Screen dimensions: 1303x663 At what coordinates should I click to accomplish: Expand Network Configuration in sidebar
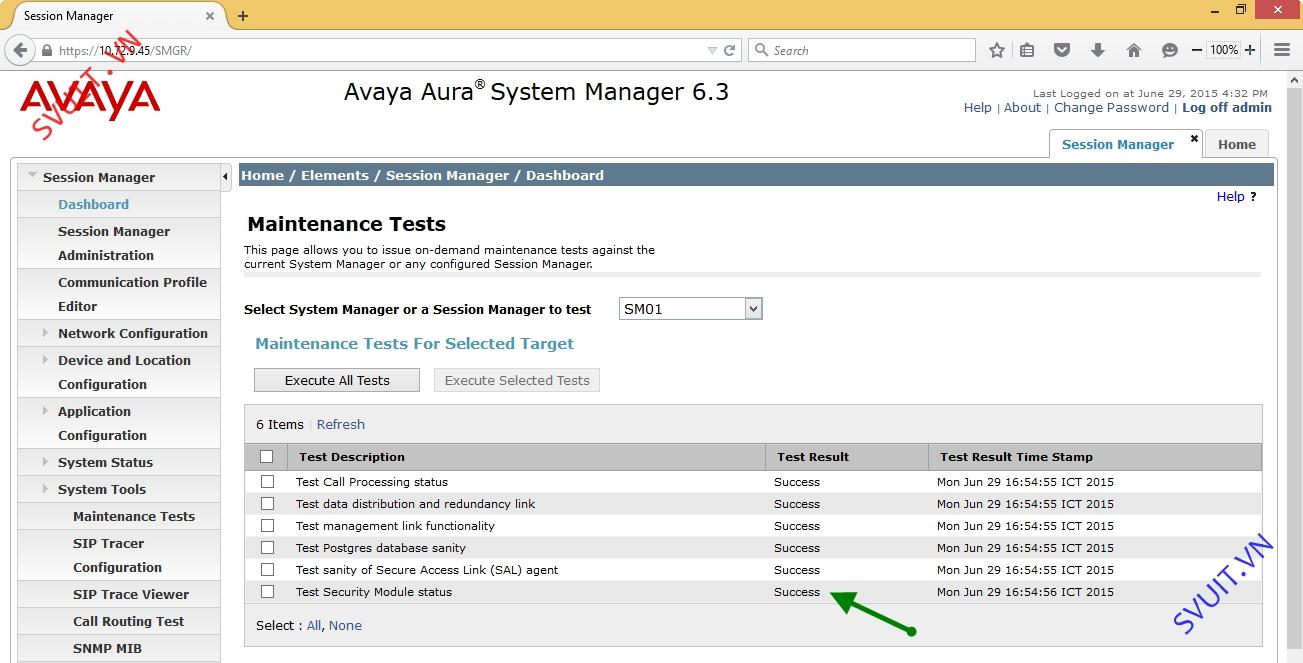[x=46, y=333]
